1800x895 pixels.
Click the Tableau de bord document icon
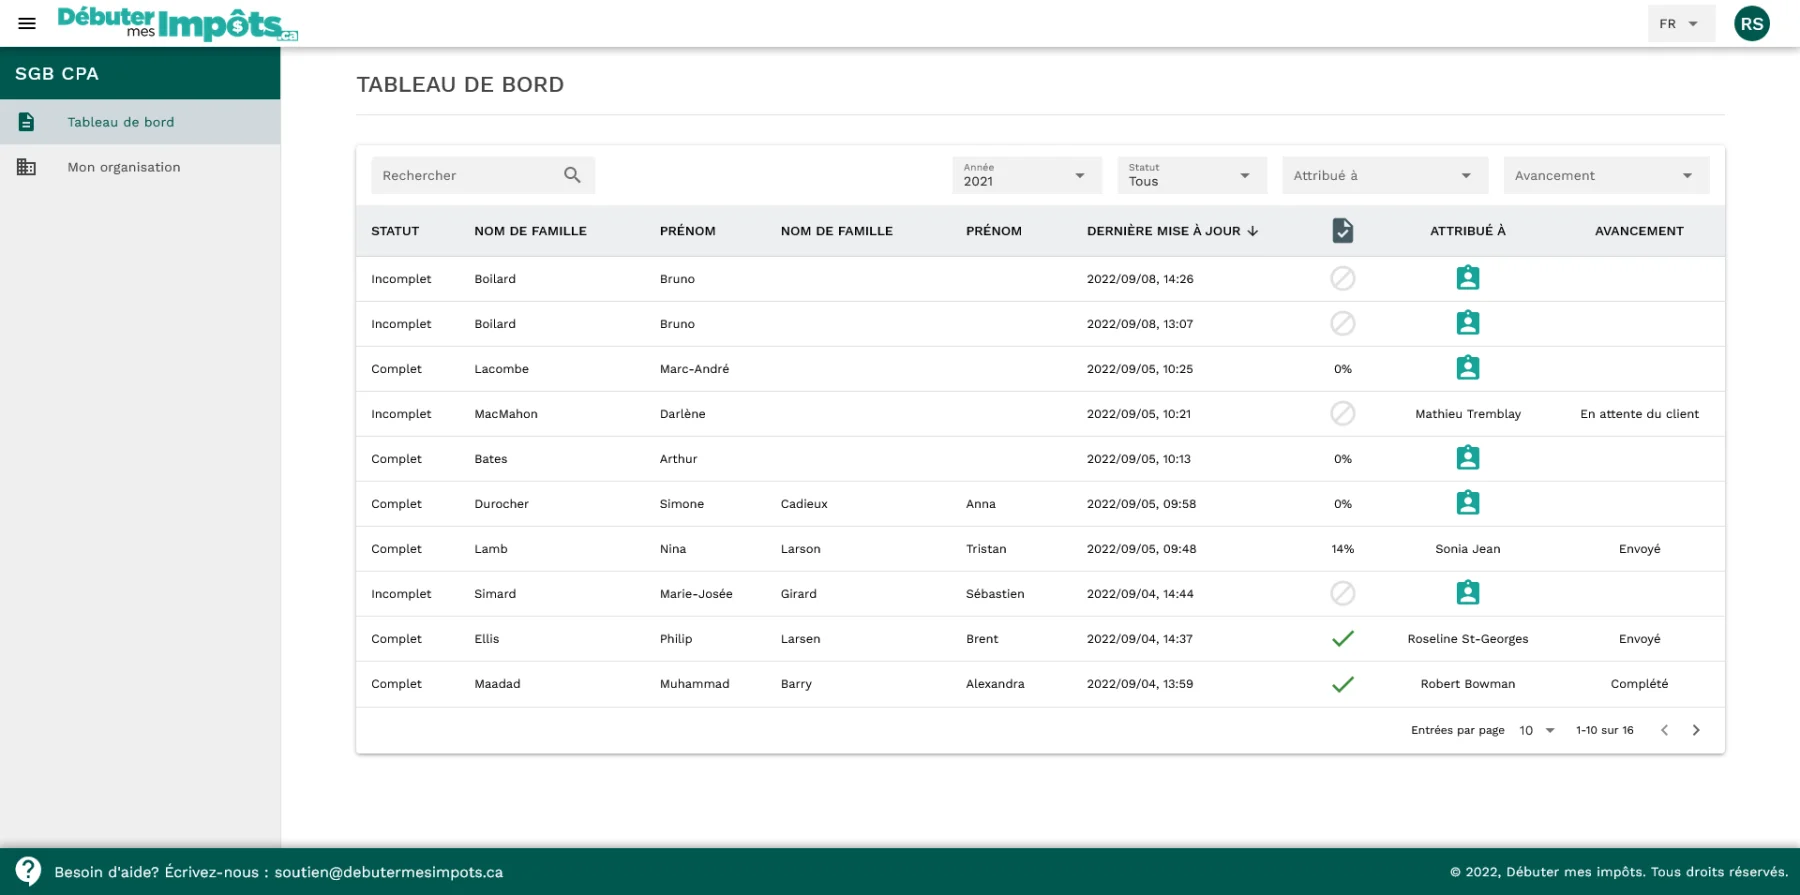pos(27,122)
